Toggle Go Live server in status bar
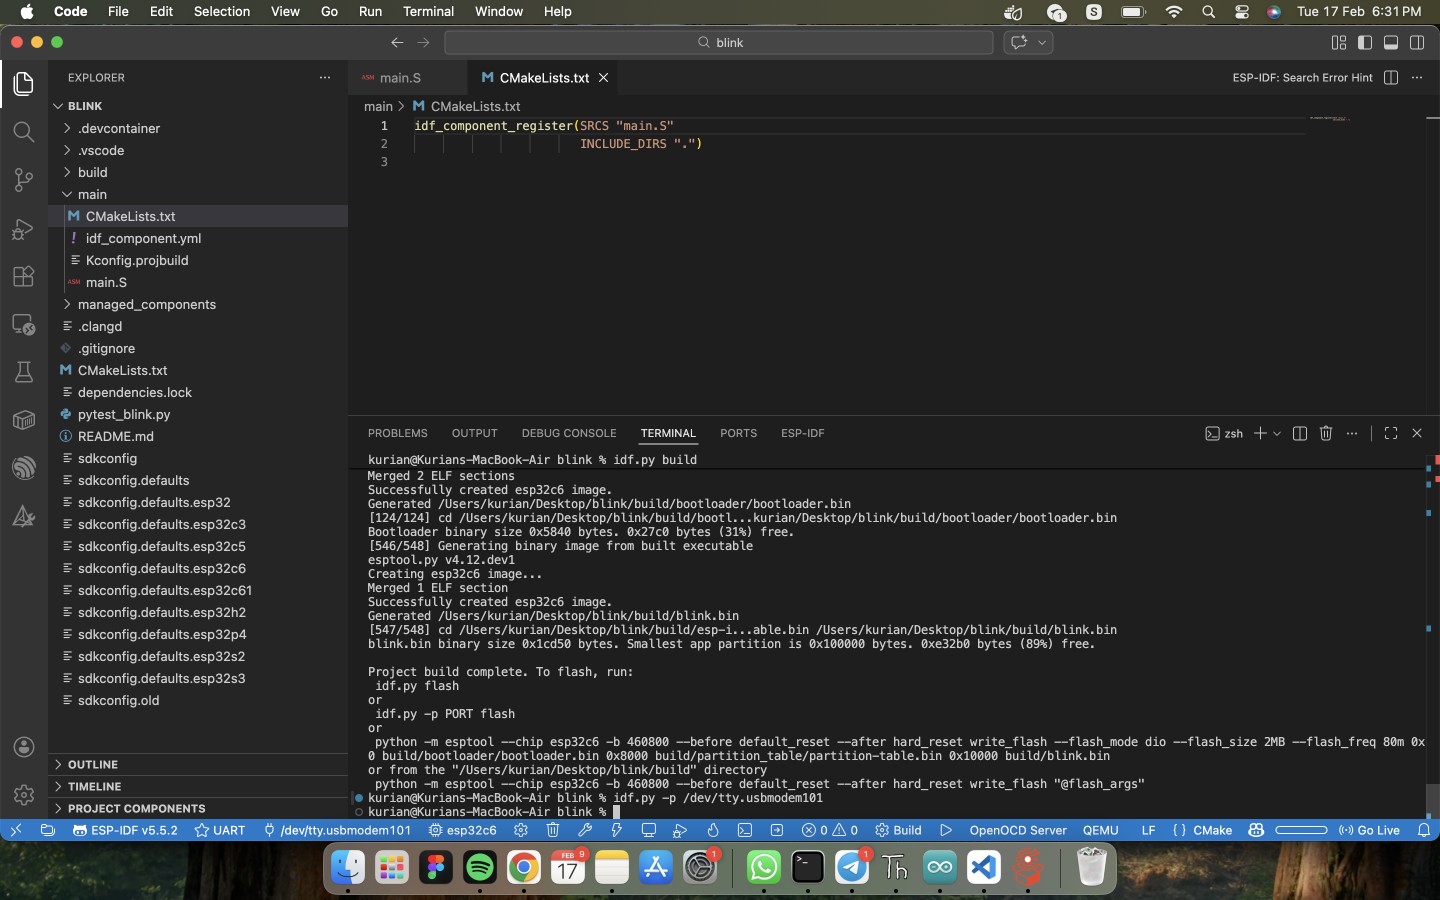1440x900 pixels. pyautogui.click(x=1369, y=830)
